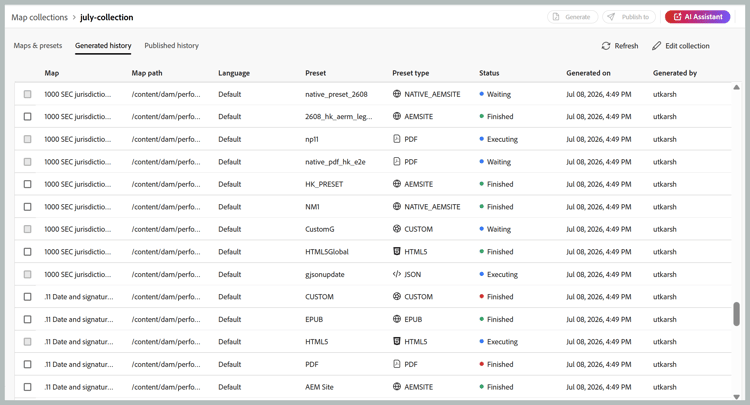The width and height of the screenshot is (750, 405).
Task: Click NM1 preset name
Action: point(312,207)
